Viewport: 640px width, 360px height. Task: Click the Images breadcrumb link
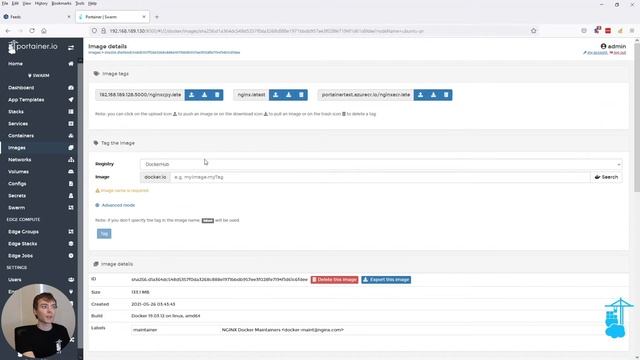click(x=94, y=53)
